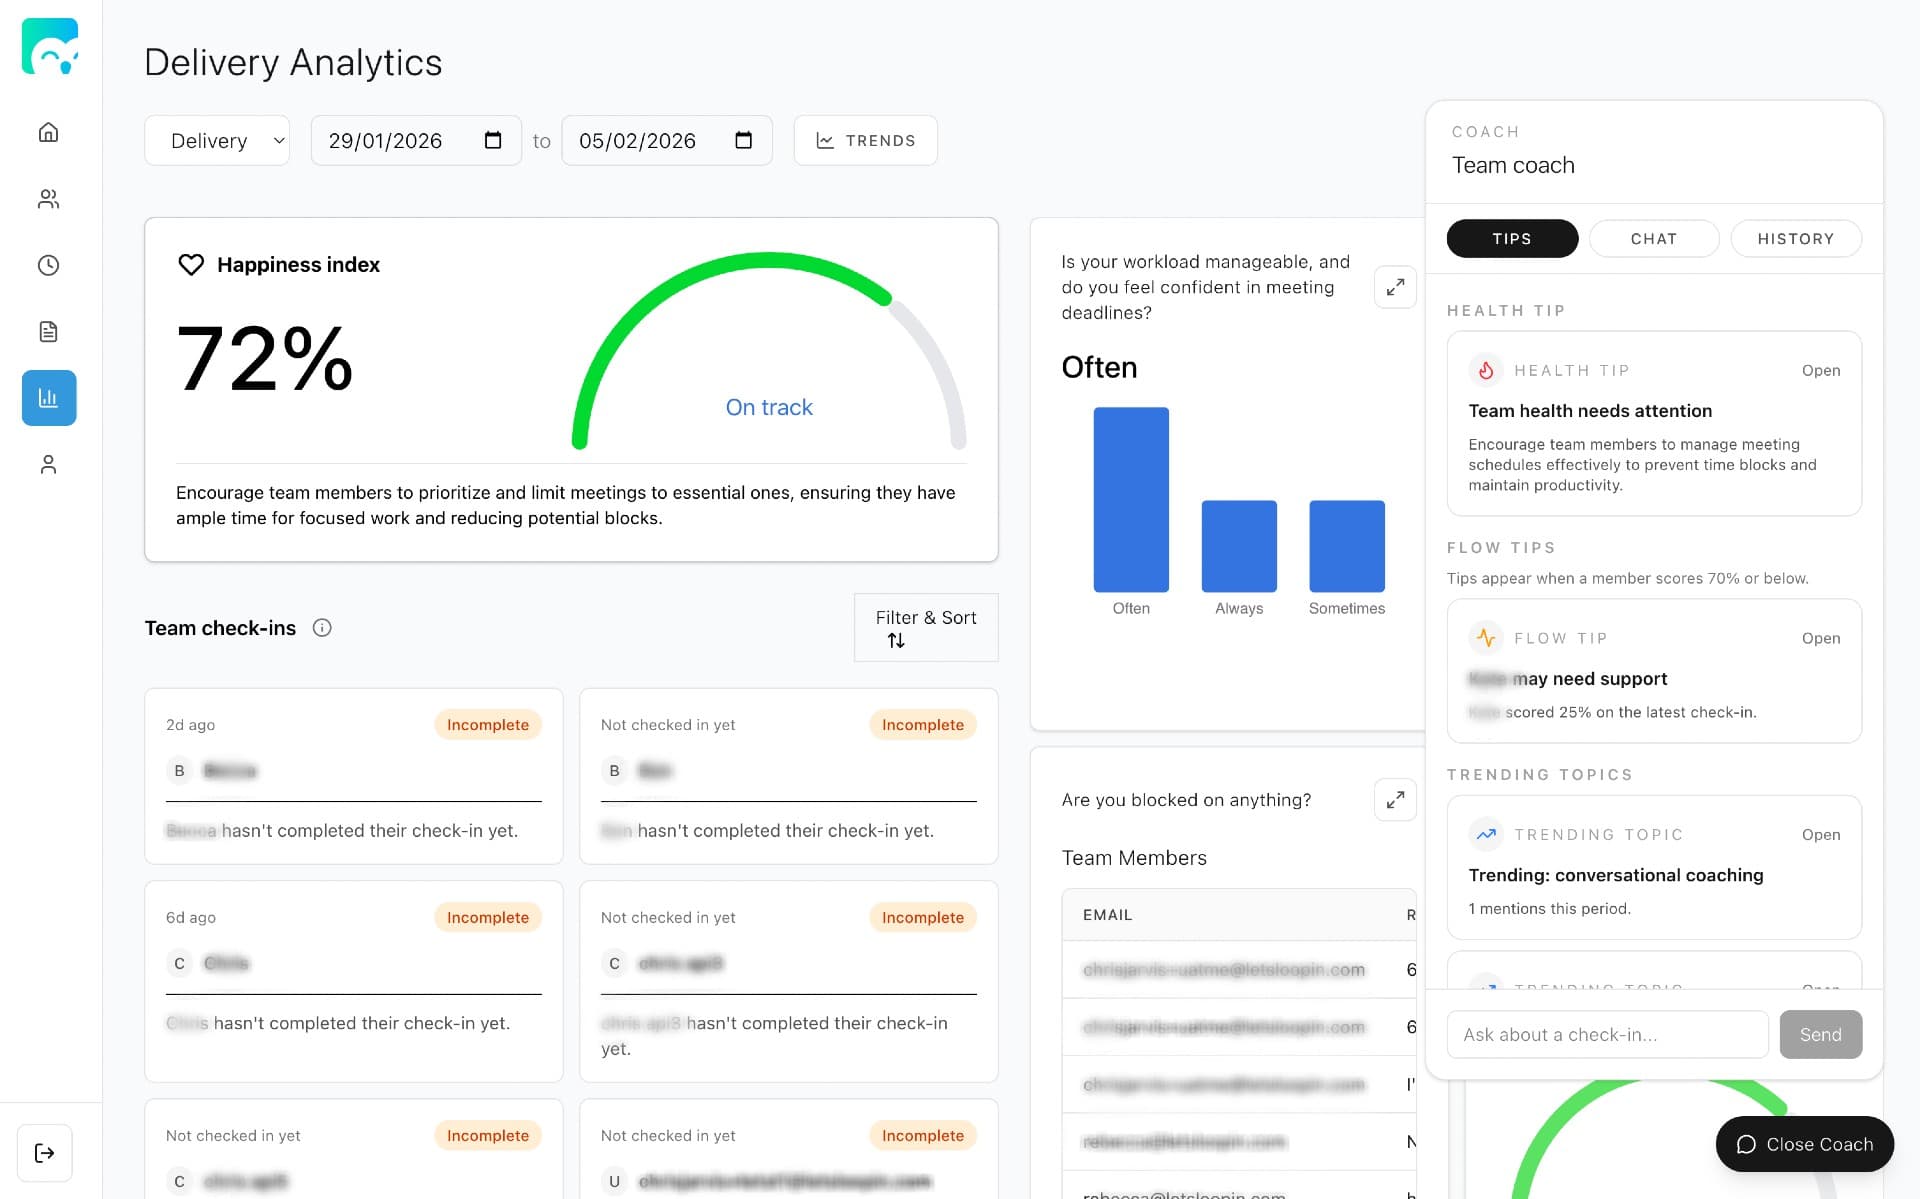1920x1199 pixels.
Task: Select the Team members icon in sidebar
Action: tap(48, 199)
